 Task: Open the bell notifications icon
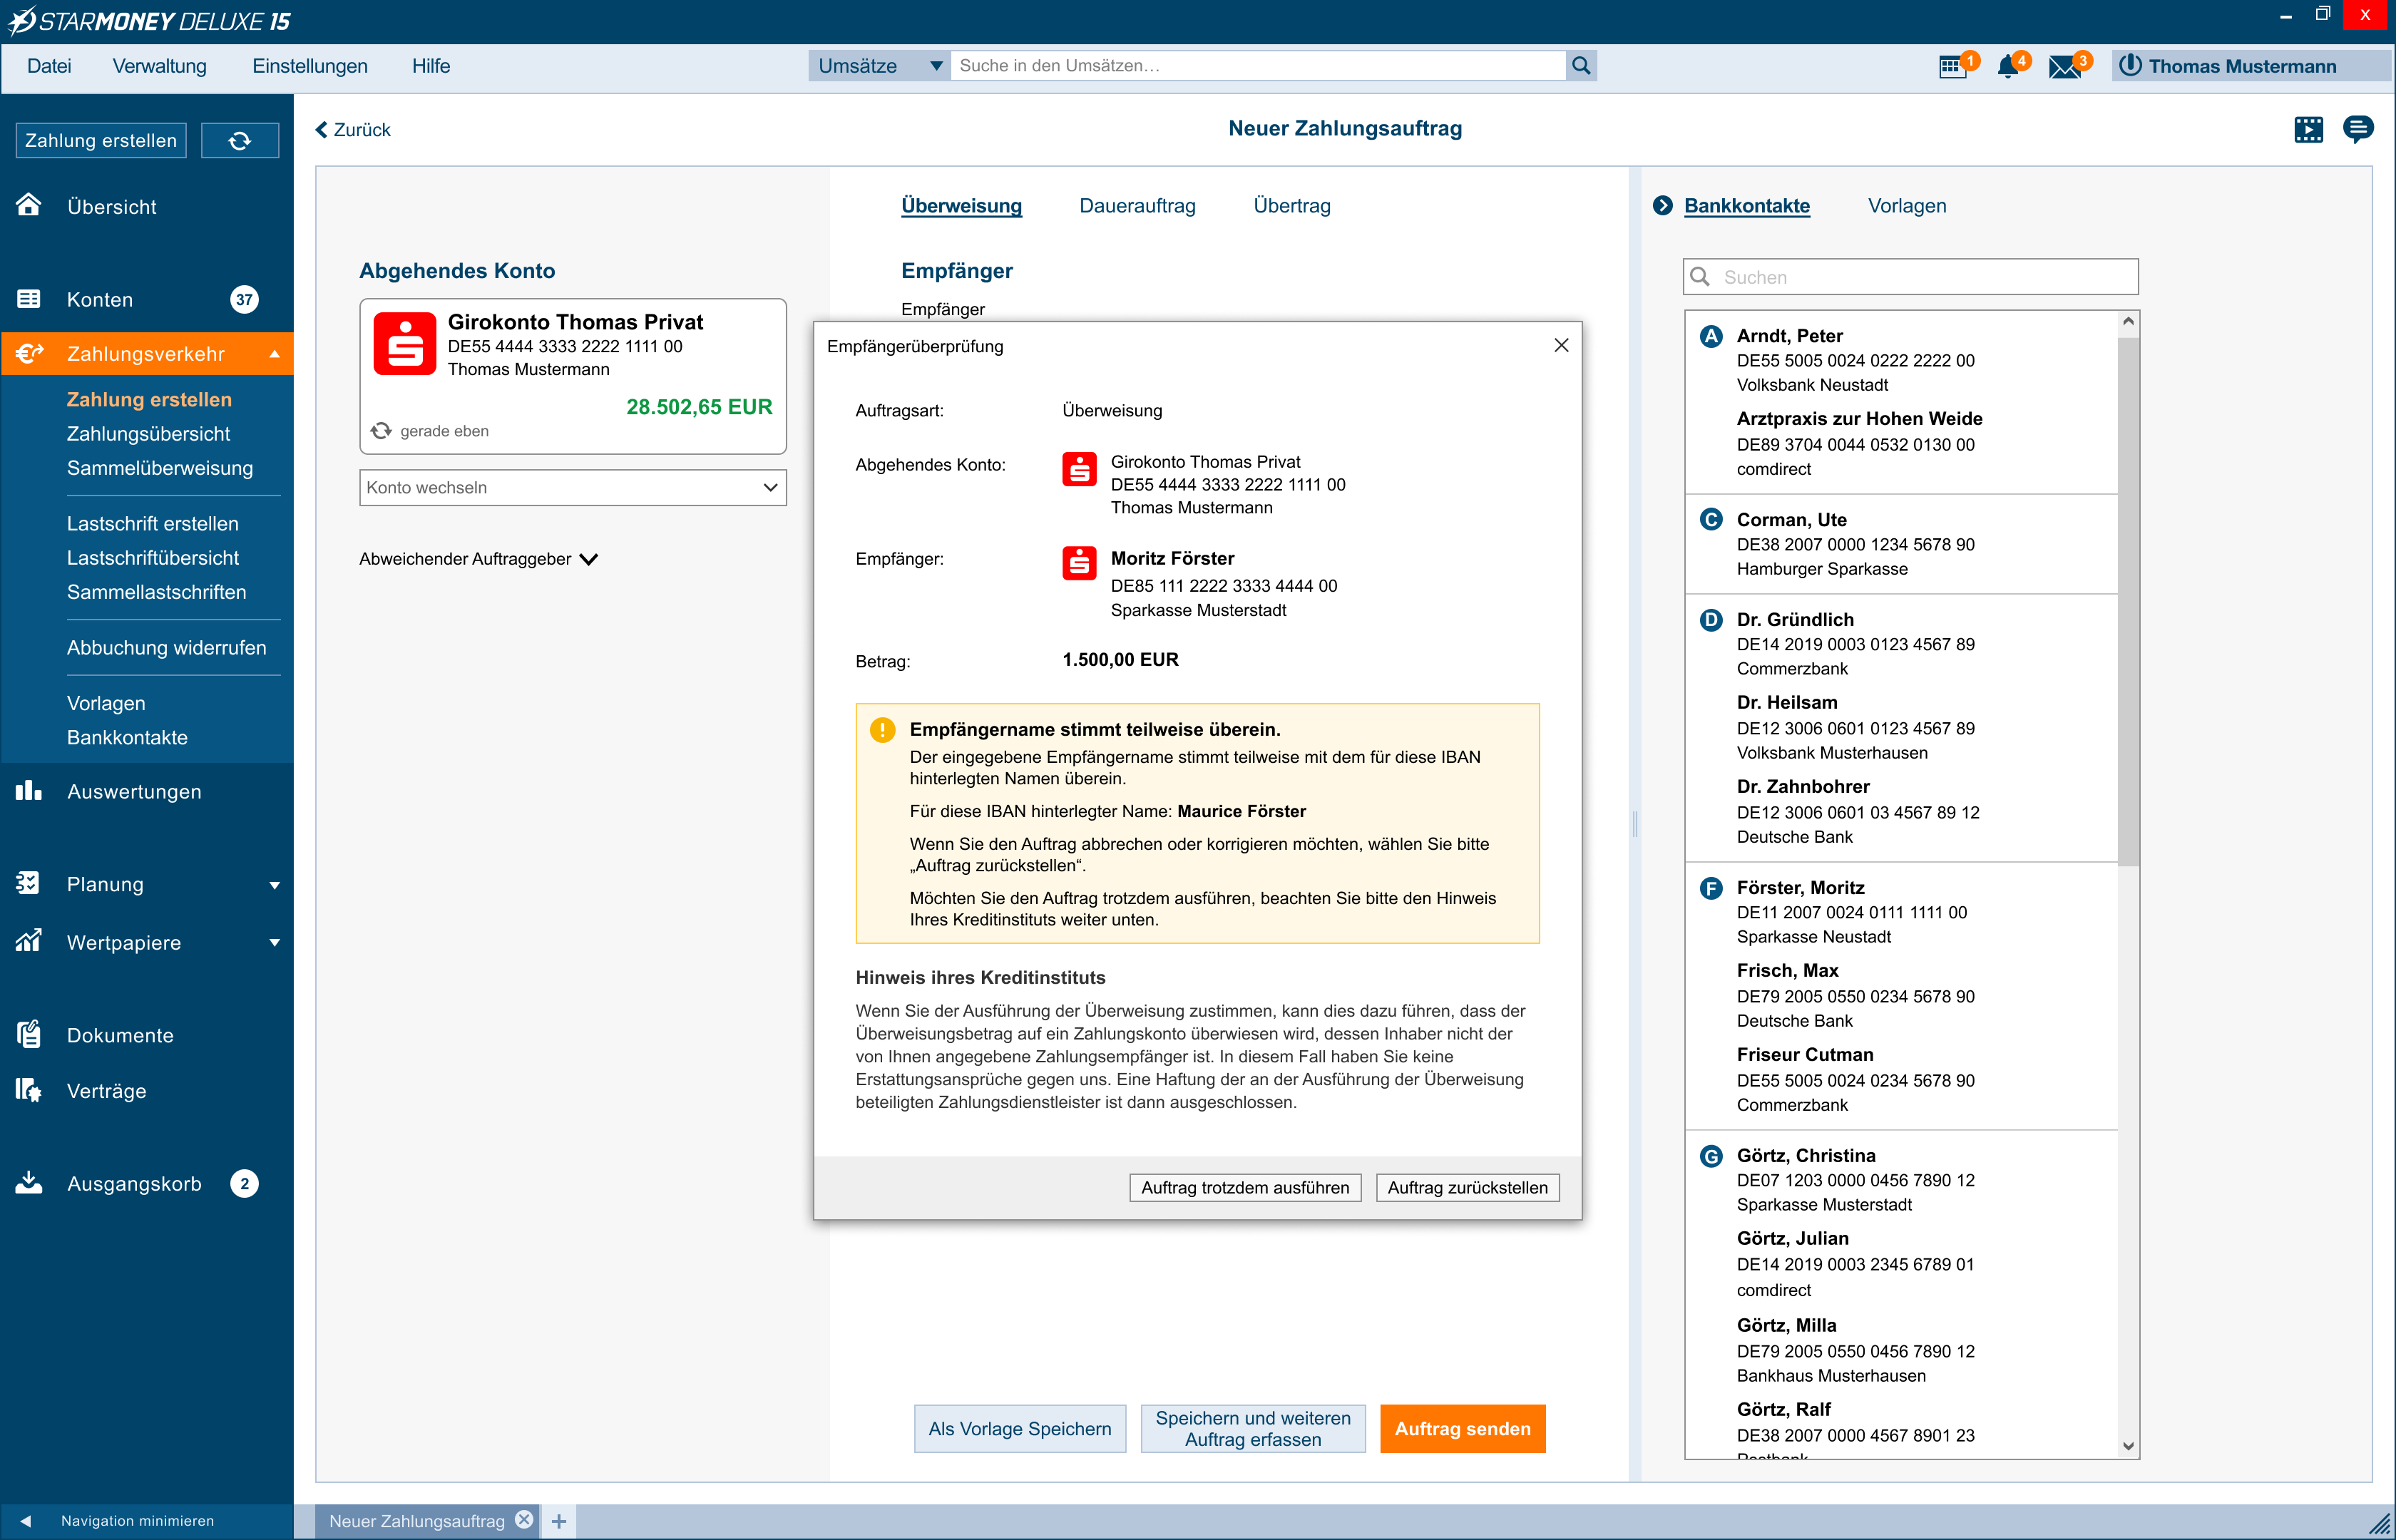click(2007, 67)
